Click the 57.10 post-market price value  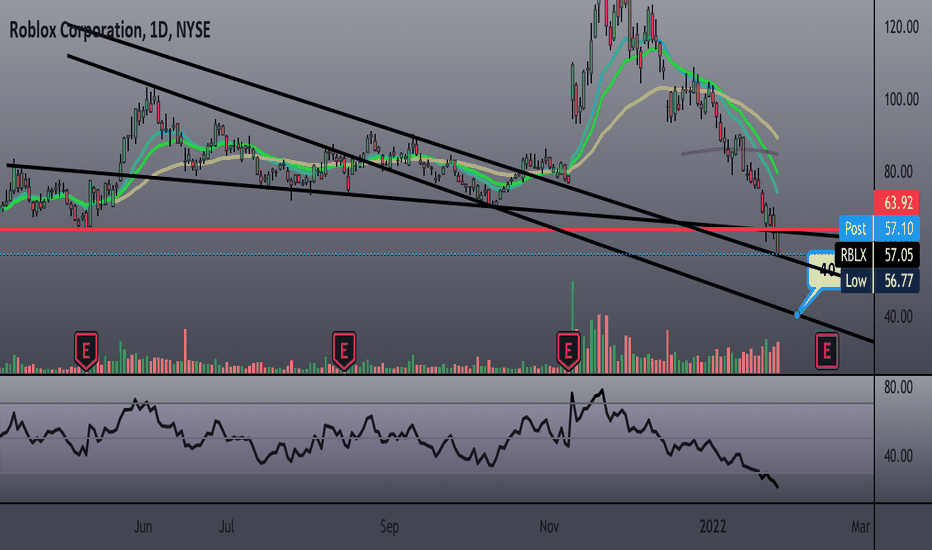[x=897, y=228]
